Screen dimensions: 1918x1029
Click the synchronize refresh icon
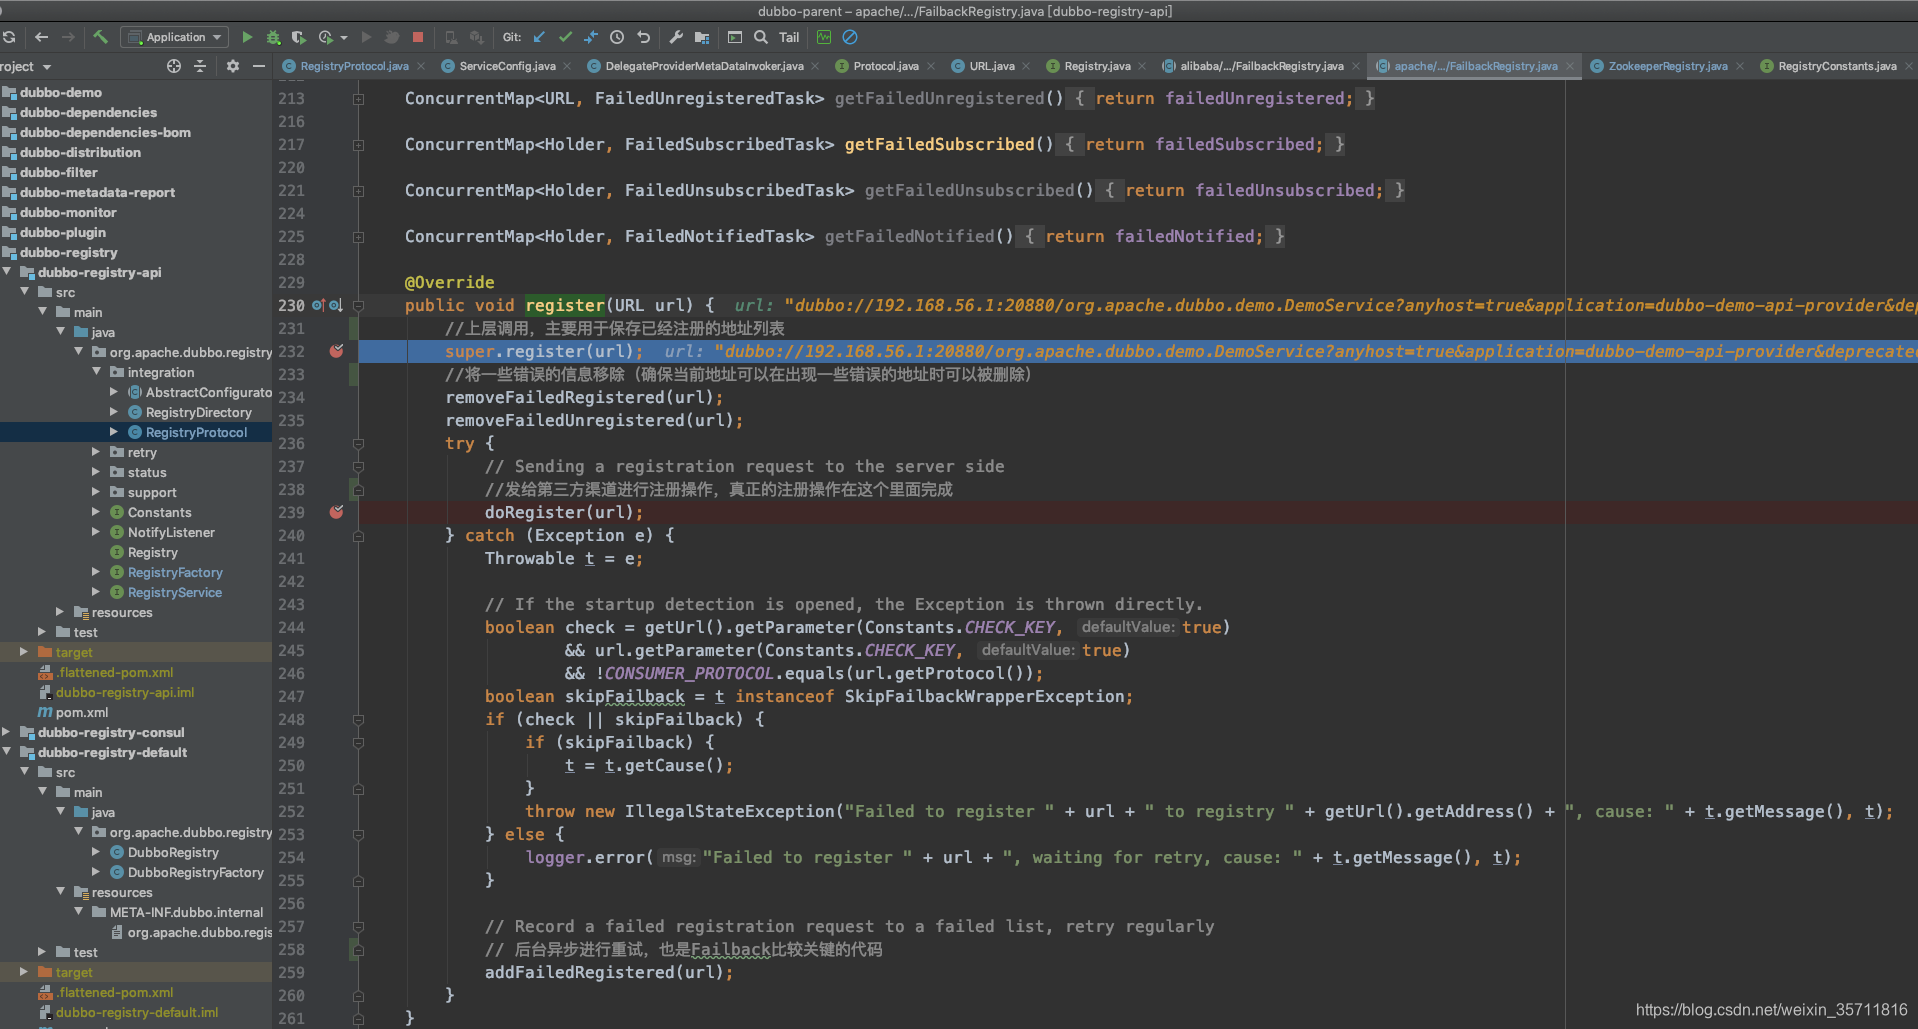point(9,37)
